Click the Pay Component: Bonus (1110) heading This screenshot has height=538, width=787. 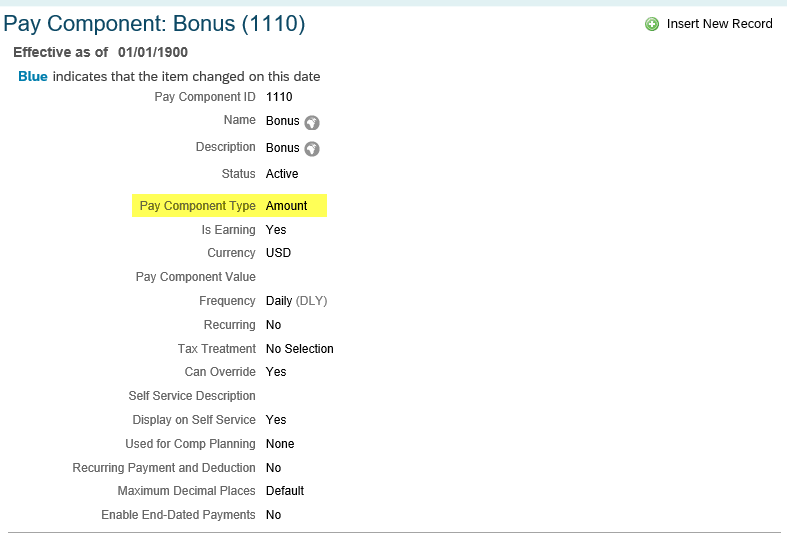pyautogui.click(x=154, y=24)
